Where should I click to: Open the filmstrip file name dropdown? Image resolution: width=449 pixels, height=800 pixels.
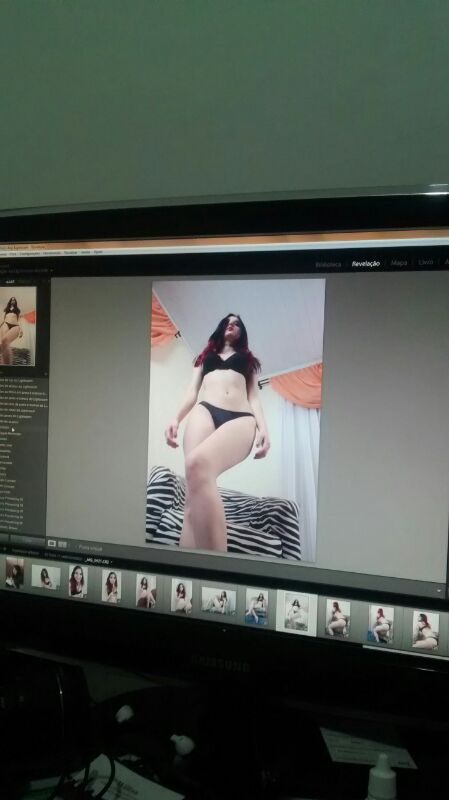[97, 561]
